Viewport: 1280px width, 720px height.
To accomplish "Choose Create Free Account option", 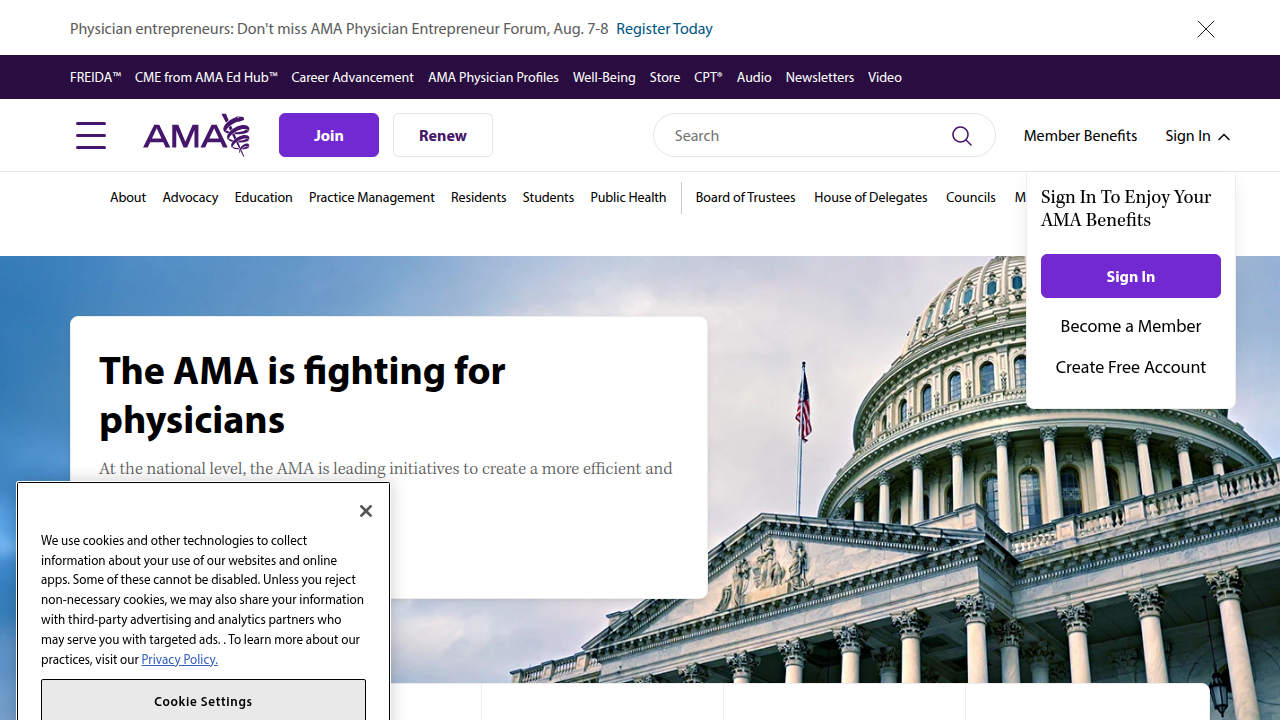I will [x=1131, y=367].
